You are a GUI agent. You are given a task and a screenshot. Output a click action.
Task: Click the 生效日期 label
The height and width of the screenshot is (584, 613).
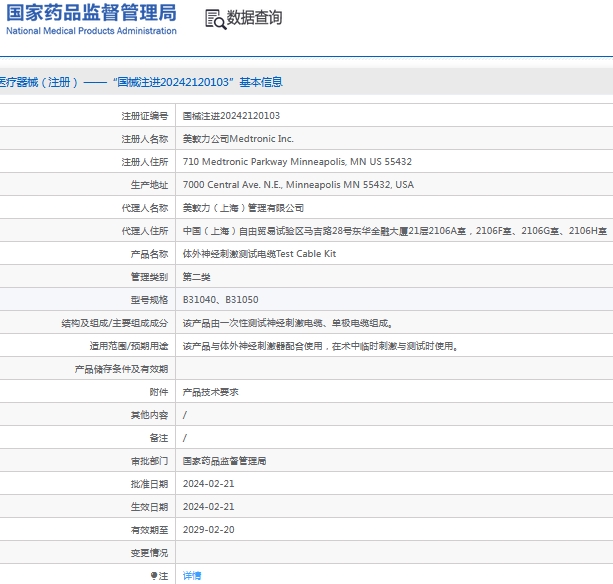click(149, 507)
